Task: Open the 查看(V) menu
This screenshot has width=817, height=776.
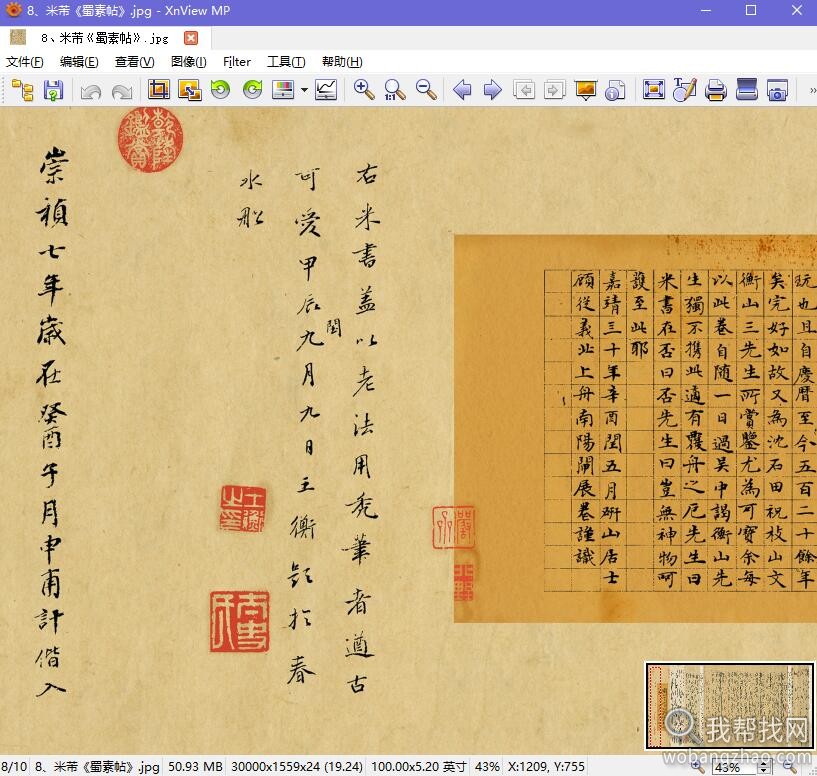Action: point(134,62)
